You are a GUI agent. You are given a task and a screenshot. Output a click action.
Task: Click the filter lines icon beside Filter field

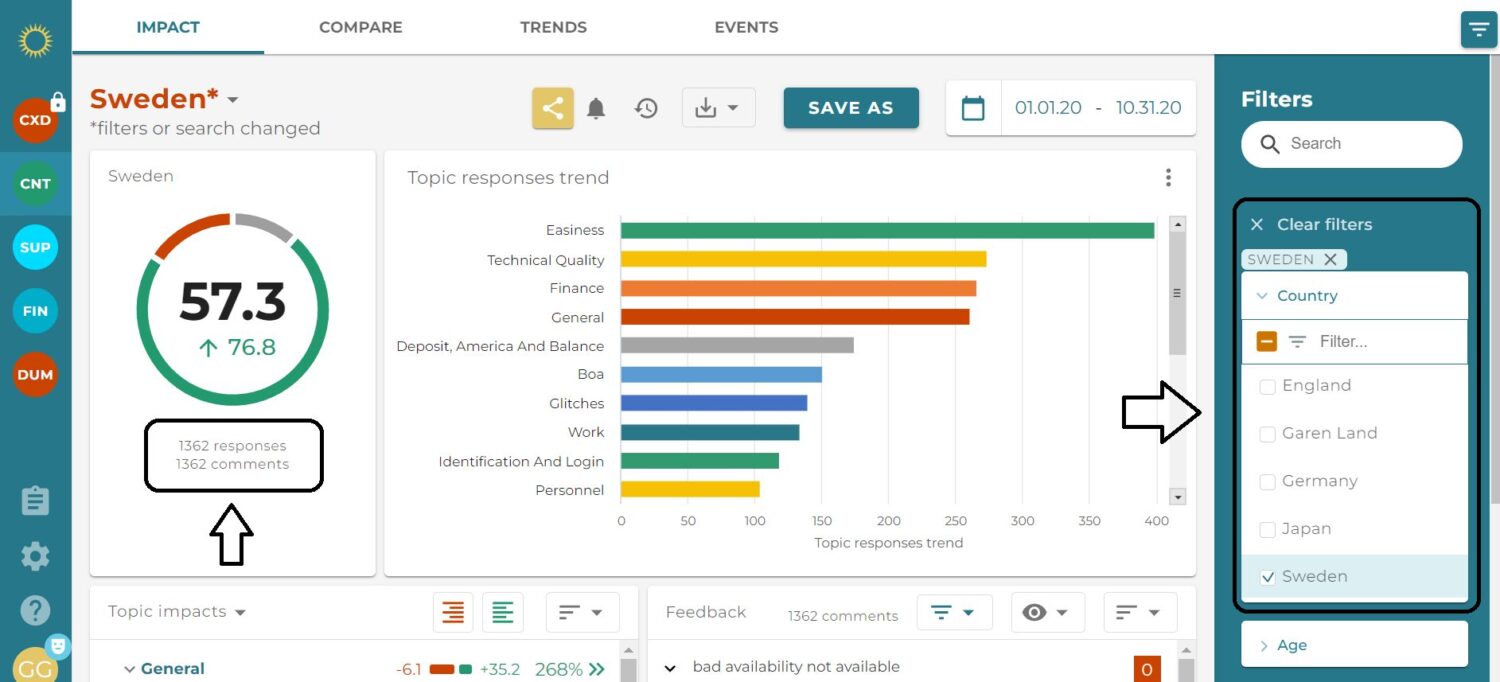click(x=1298, y=342)
